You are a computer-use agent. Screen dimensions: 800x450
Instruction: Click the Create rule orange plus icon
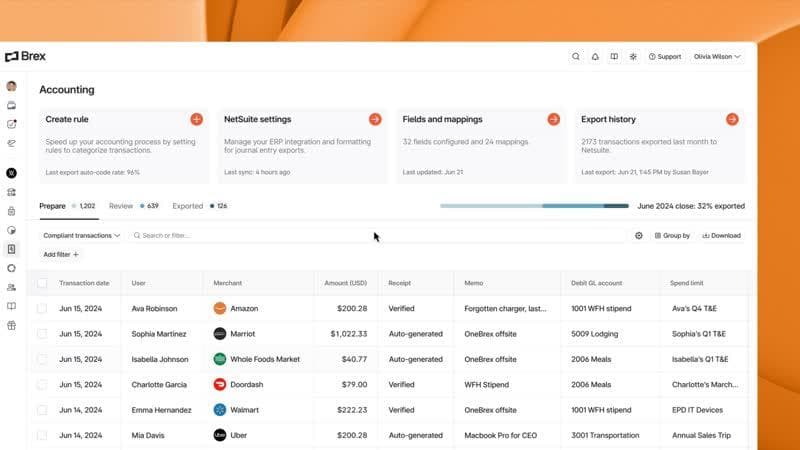pos(196,119)
